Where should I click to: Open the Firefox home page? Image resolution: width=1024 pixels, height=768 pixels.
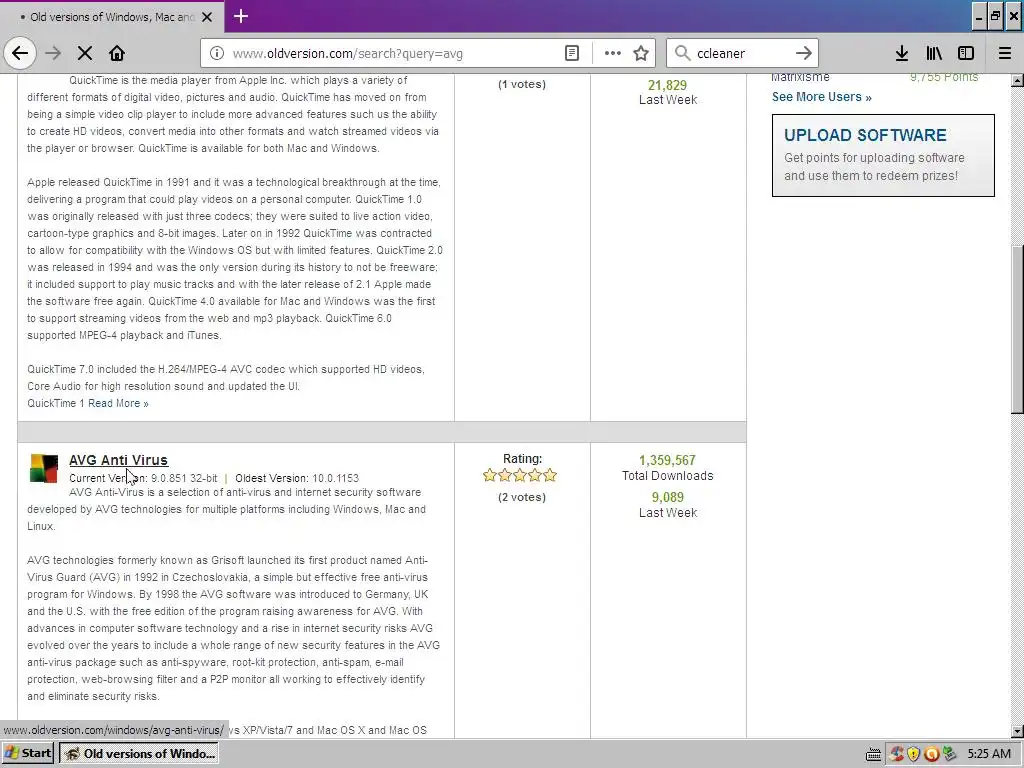tap(117, 53)
